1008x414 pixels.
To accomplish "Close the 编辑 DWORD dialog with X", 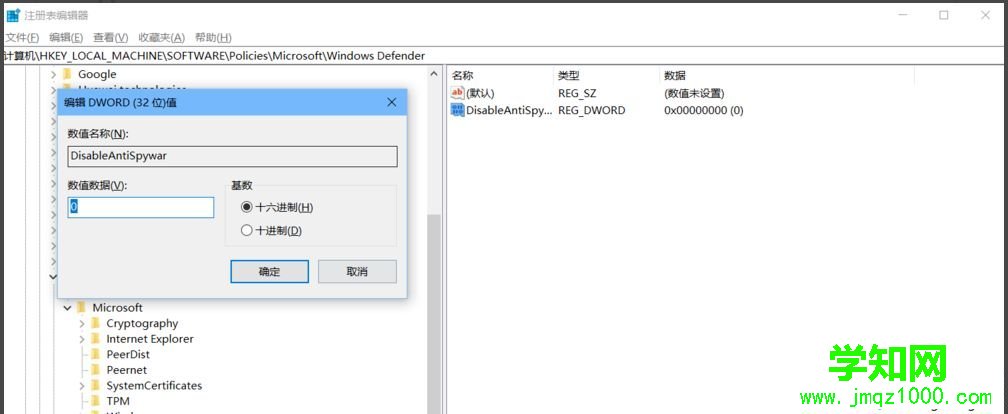I will pyautogui.click(x=392, y=102).
